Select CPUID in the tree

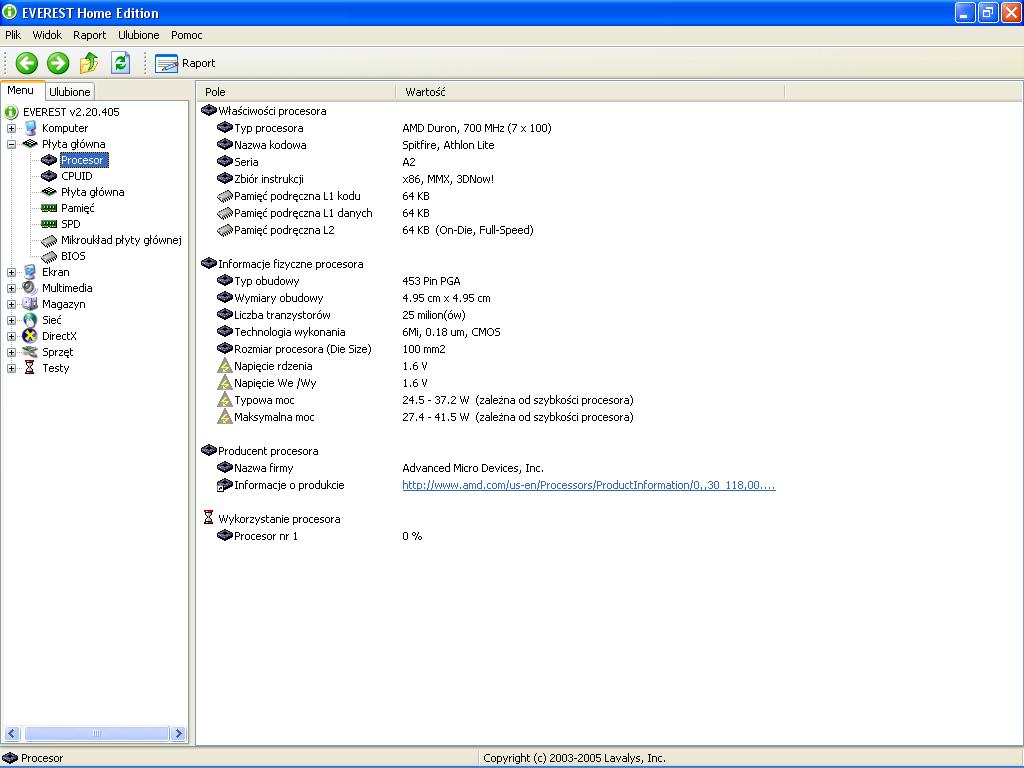pos(76,176)
